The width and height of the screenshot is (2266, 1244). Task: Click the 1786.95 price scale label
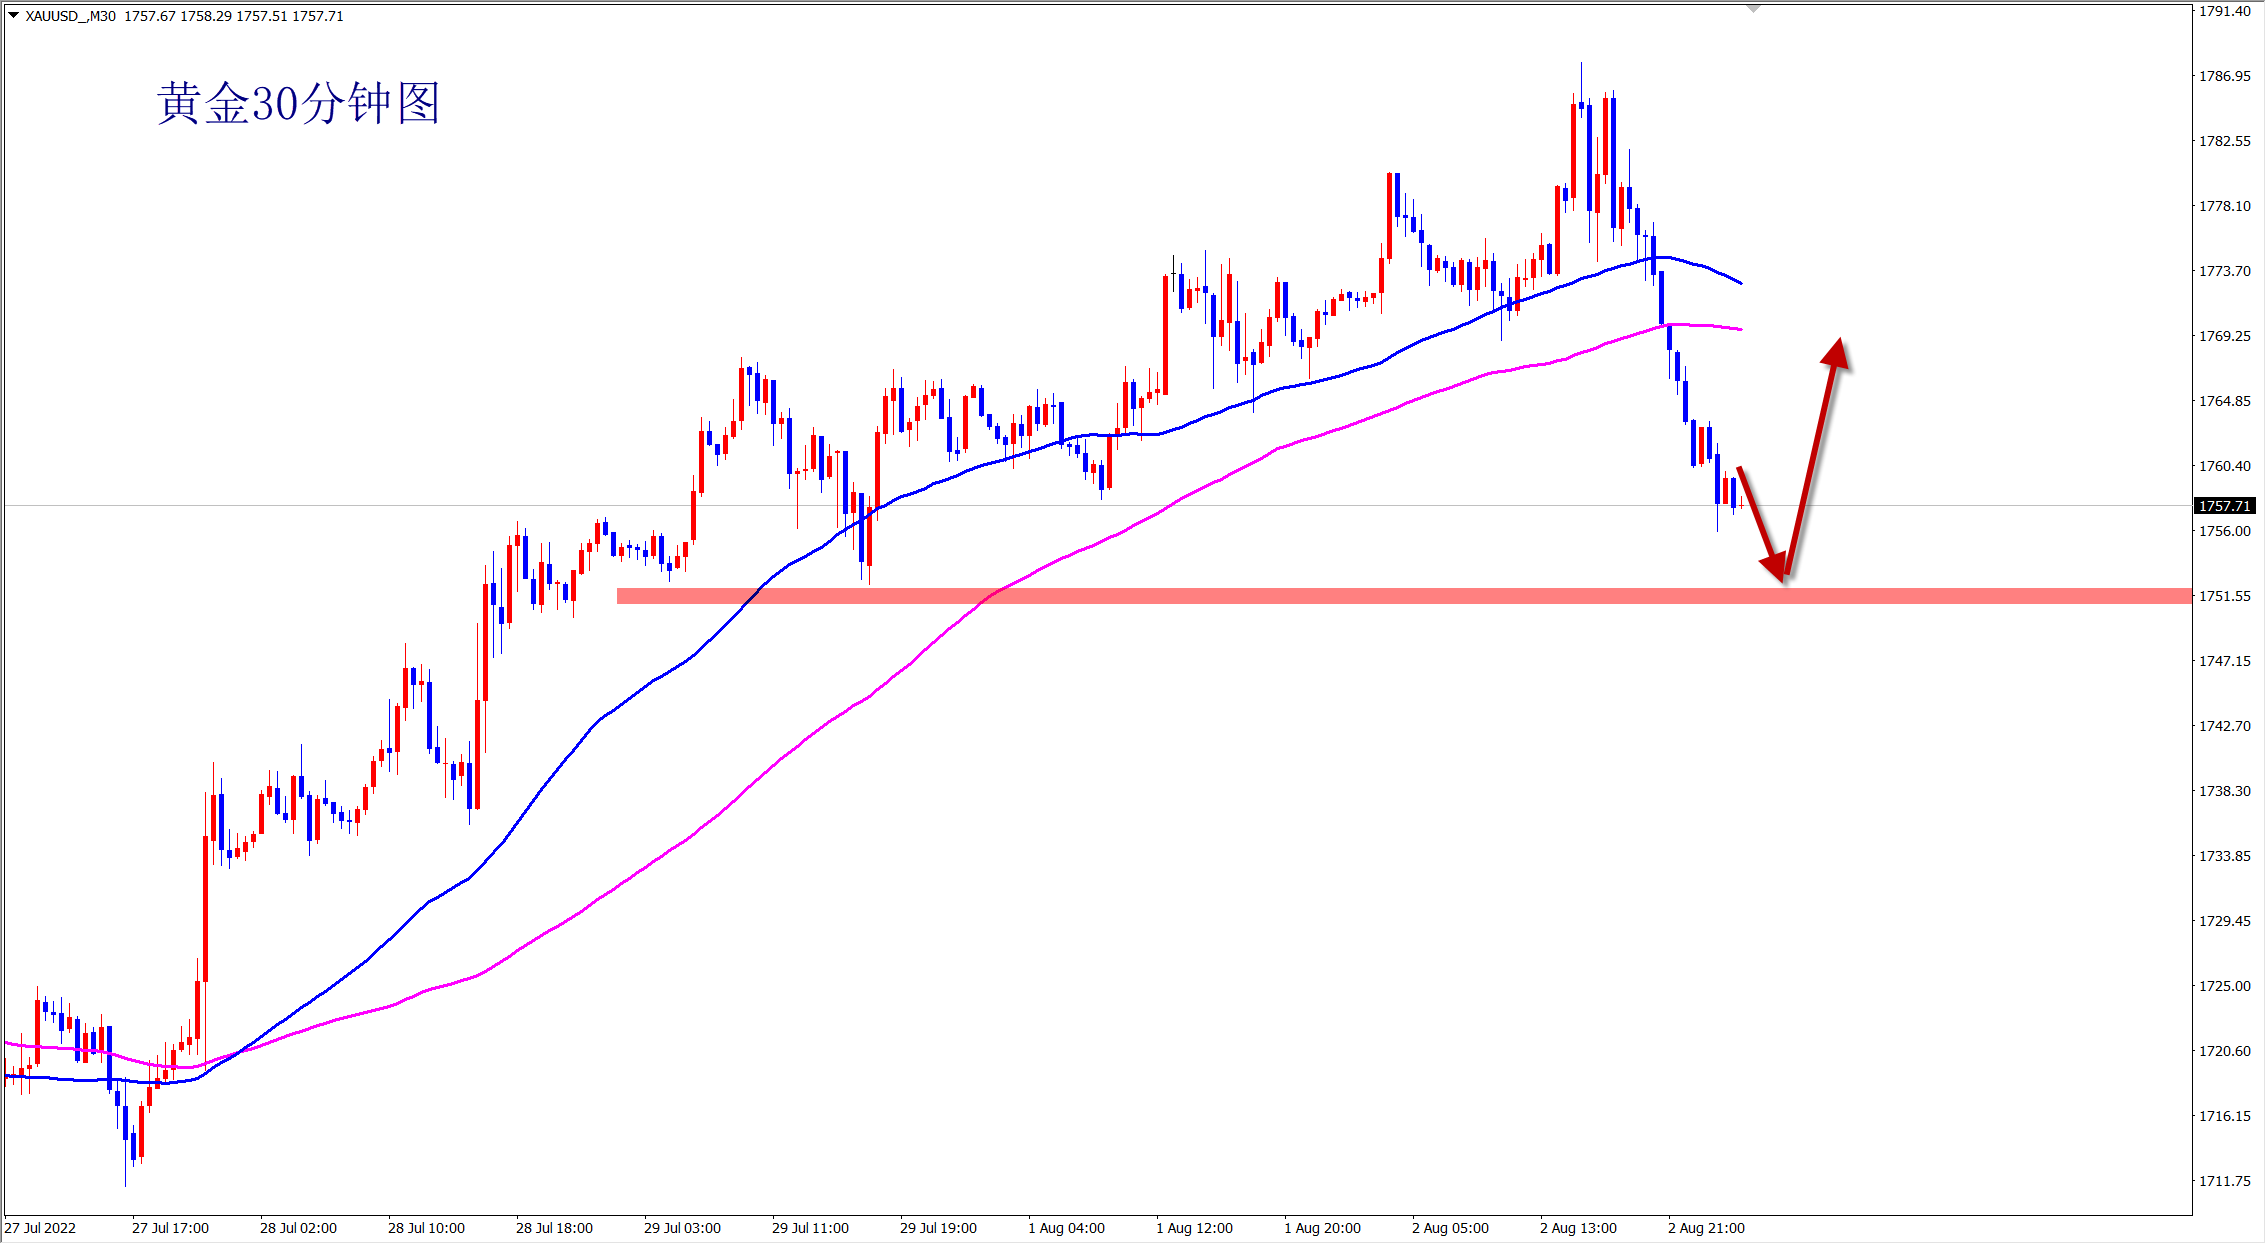(x=2224, y=76)
